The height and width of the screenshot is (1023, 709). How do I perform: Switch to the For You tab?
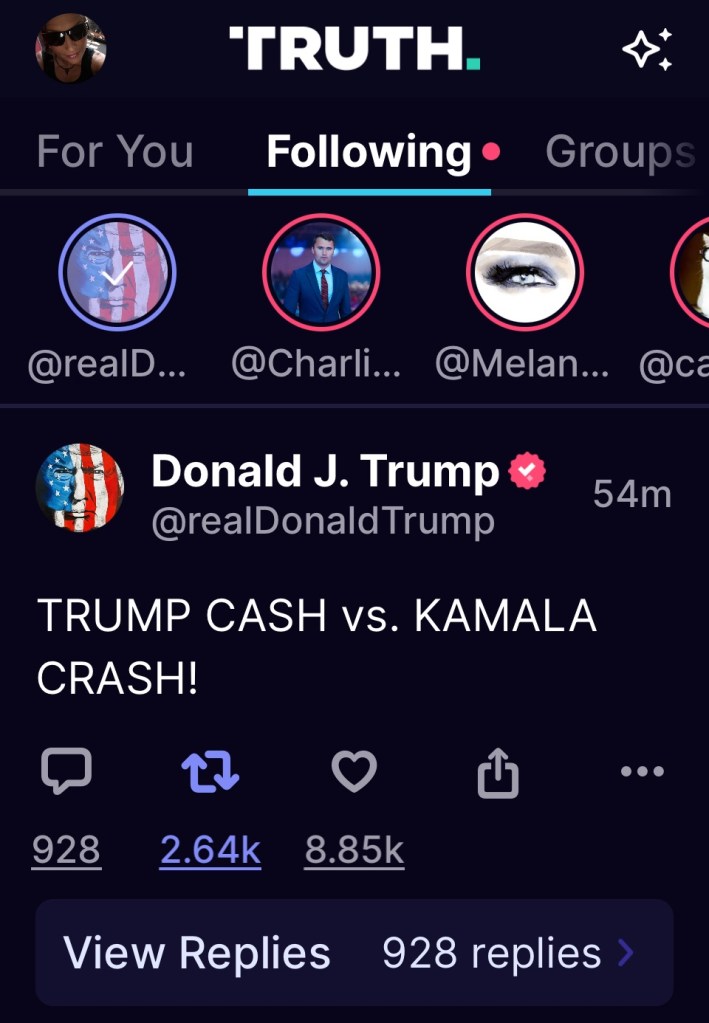[115, 152]
